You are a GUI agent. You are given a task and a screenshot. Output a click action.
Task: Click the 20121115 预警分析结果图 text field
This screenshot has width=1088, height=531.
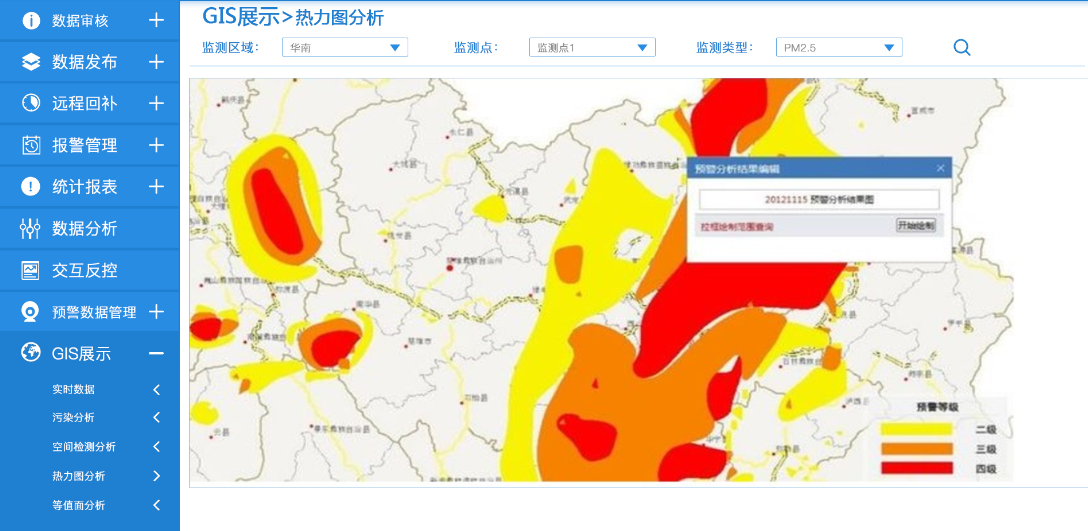[x=819, y=200]
